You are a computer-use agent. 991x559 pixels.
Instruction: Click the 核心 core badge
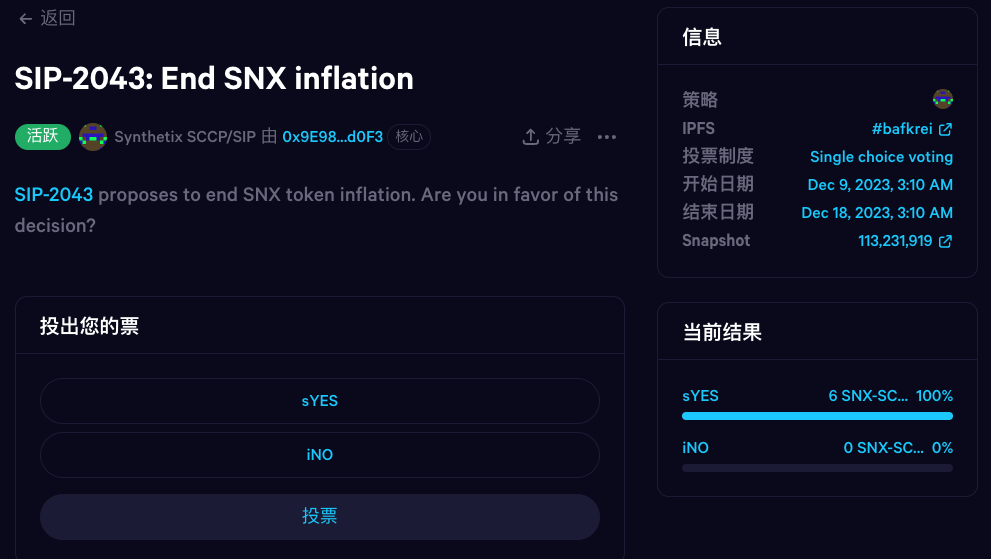[409, 137]
